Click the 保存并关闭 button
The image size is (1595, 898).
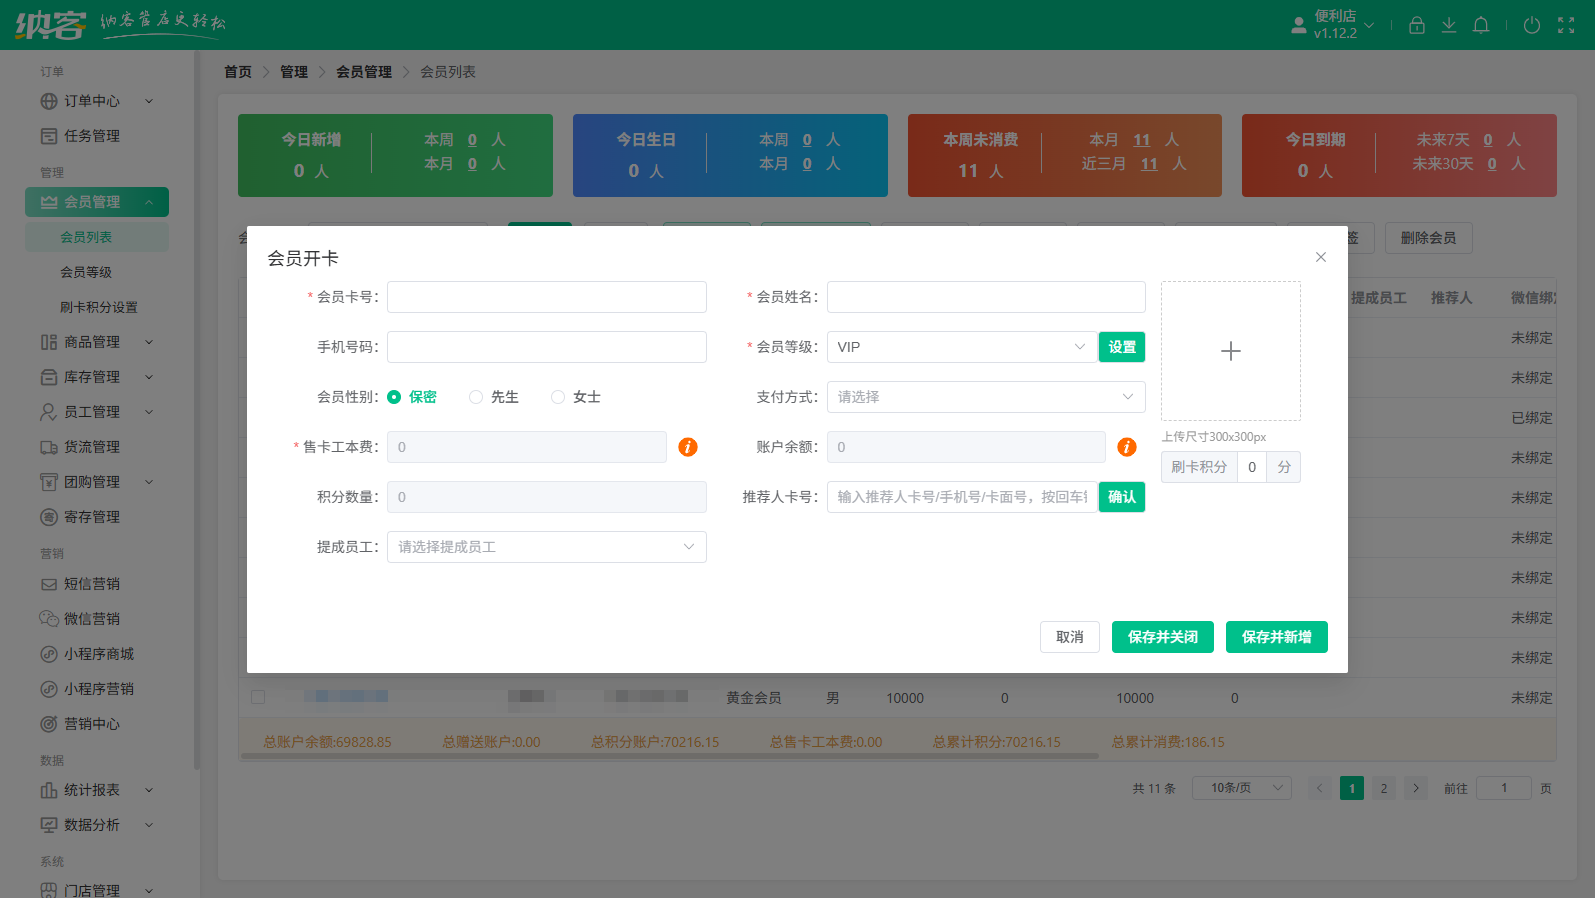1162,637
